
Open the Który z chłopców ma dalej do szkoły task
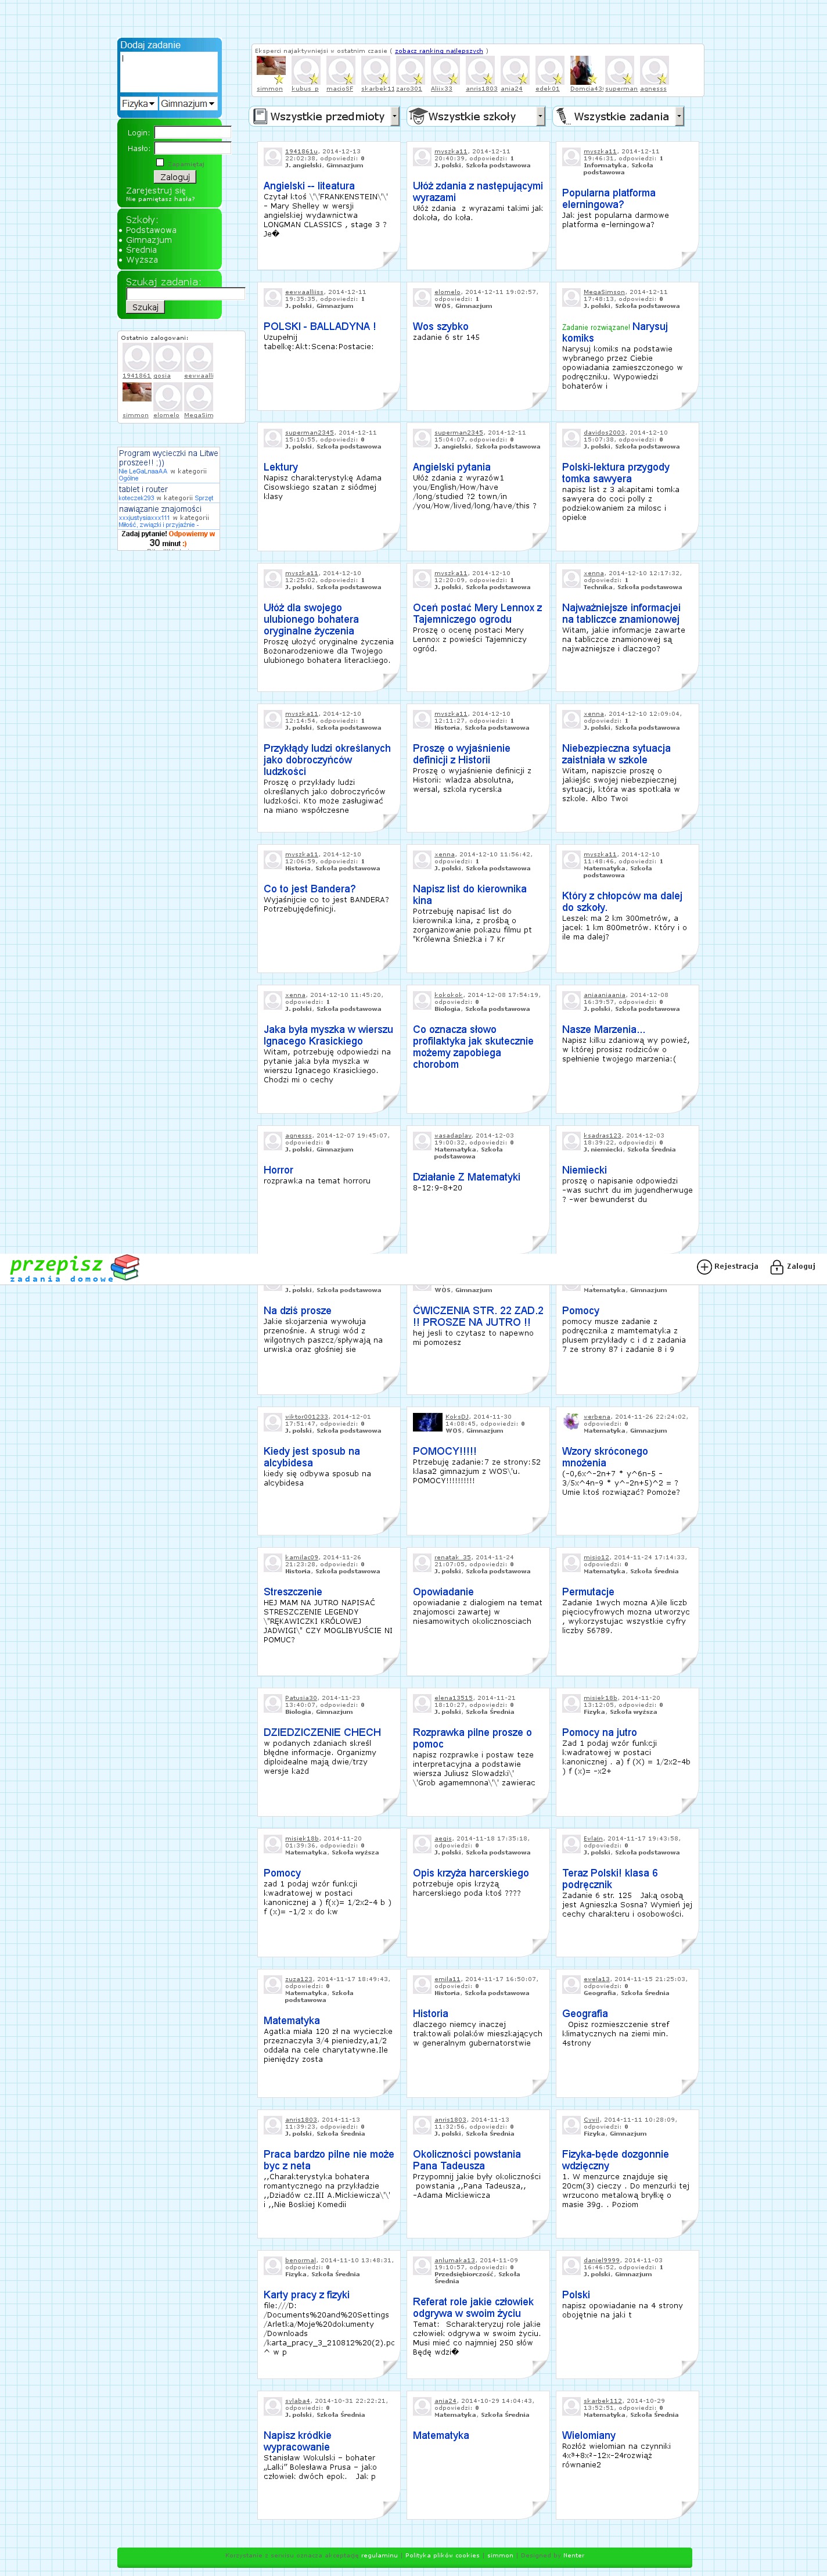coord(622,902)
